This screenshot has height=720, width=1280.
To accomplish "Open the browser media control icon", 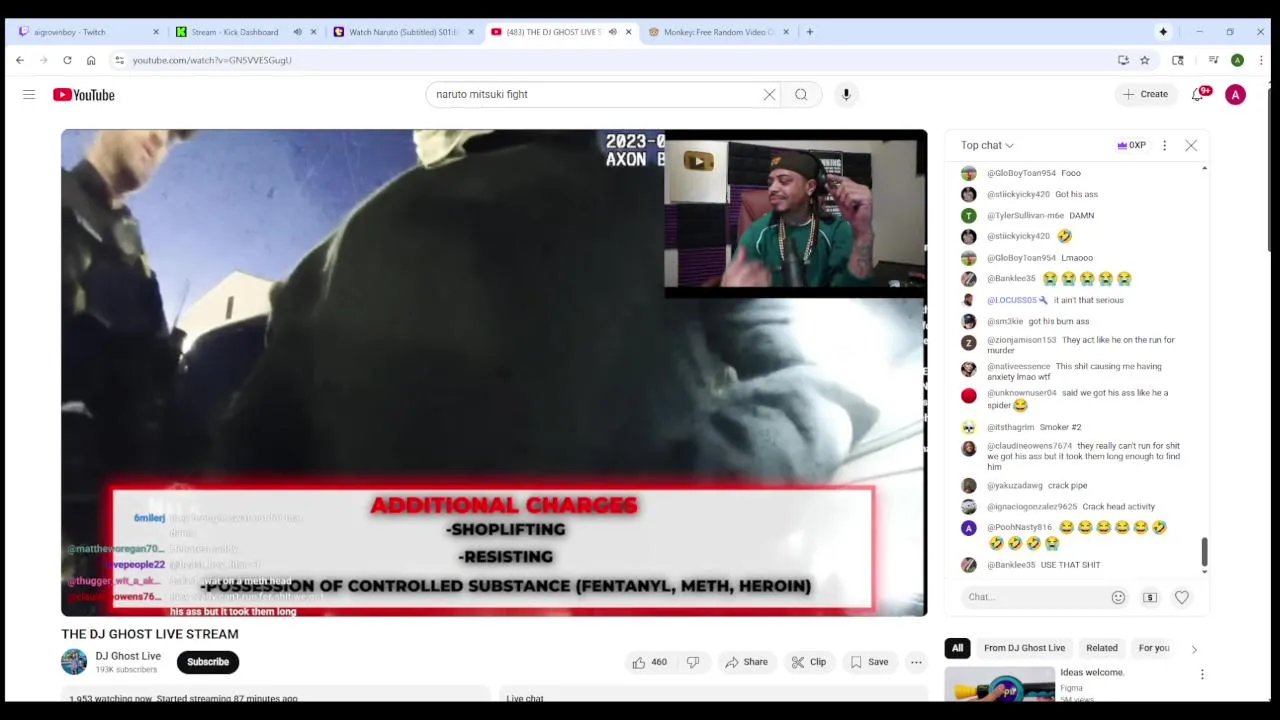I will [x=1213, y=60].
